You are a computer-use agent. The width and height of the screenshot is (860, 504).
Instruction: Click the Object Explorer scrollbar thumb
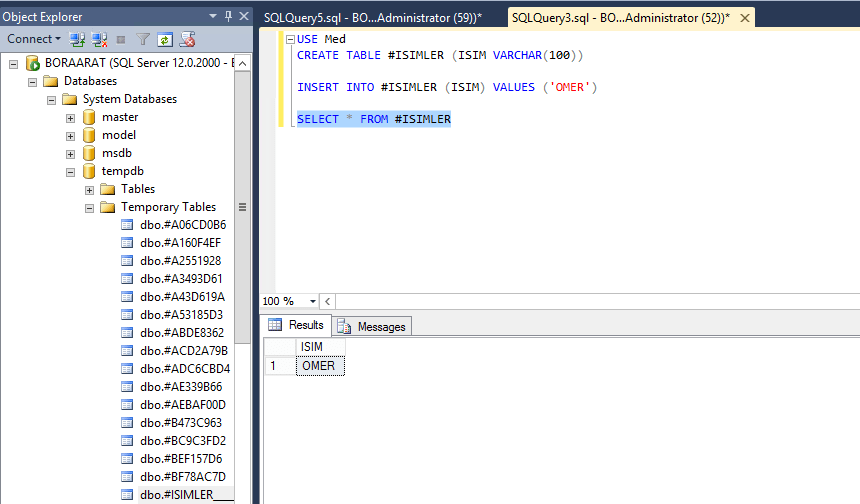242,207
